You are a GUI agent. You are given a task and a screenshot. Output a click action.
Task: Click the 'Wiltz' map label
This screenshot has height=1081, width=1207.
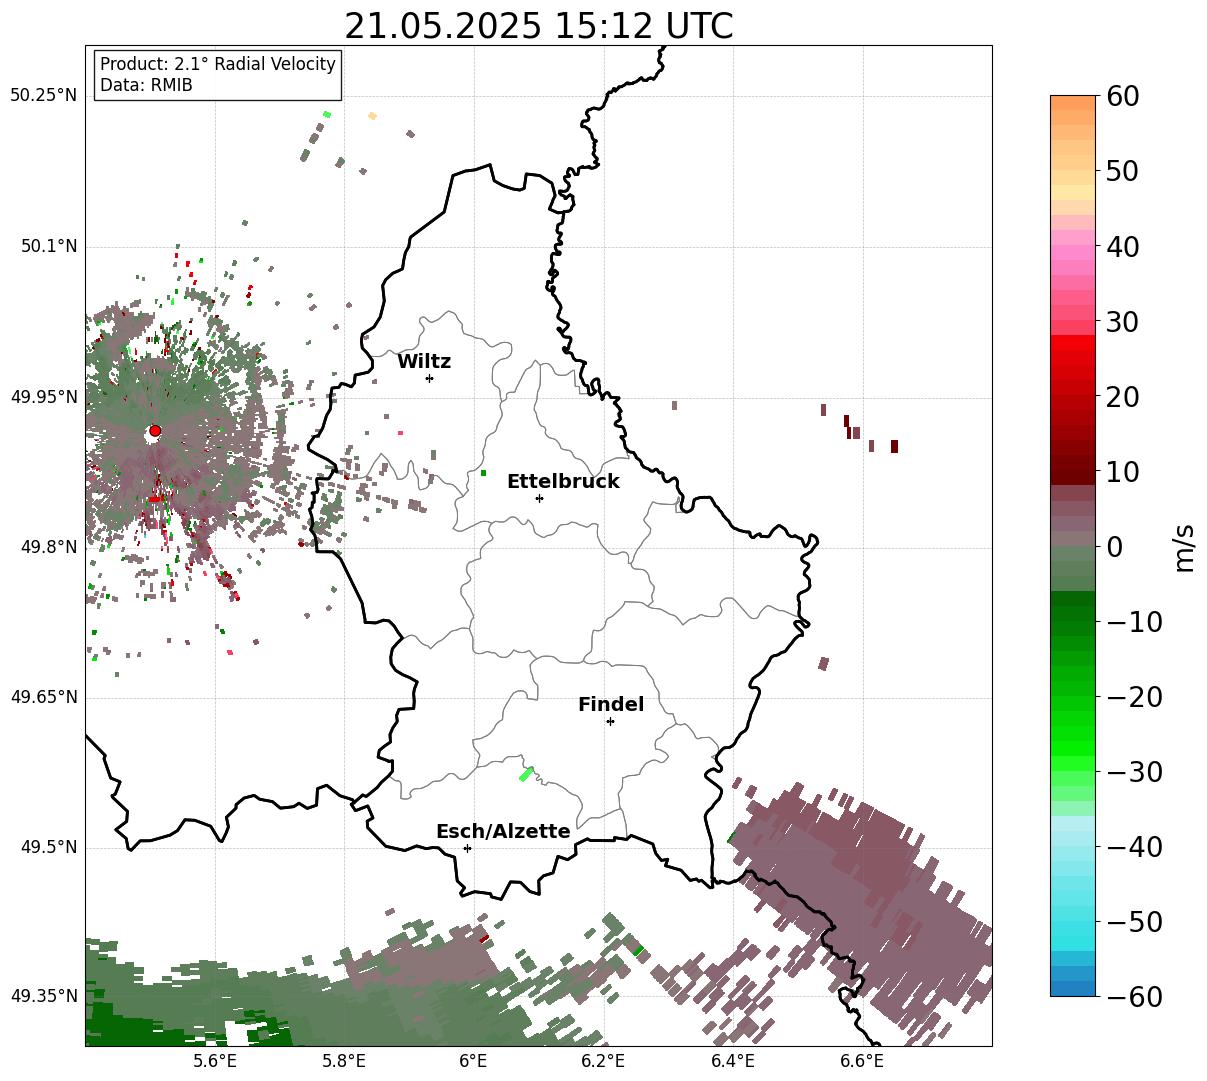[x=424, y=361]
